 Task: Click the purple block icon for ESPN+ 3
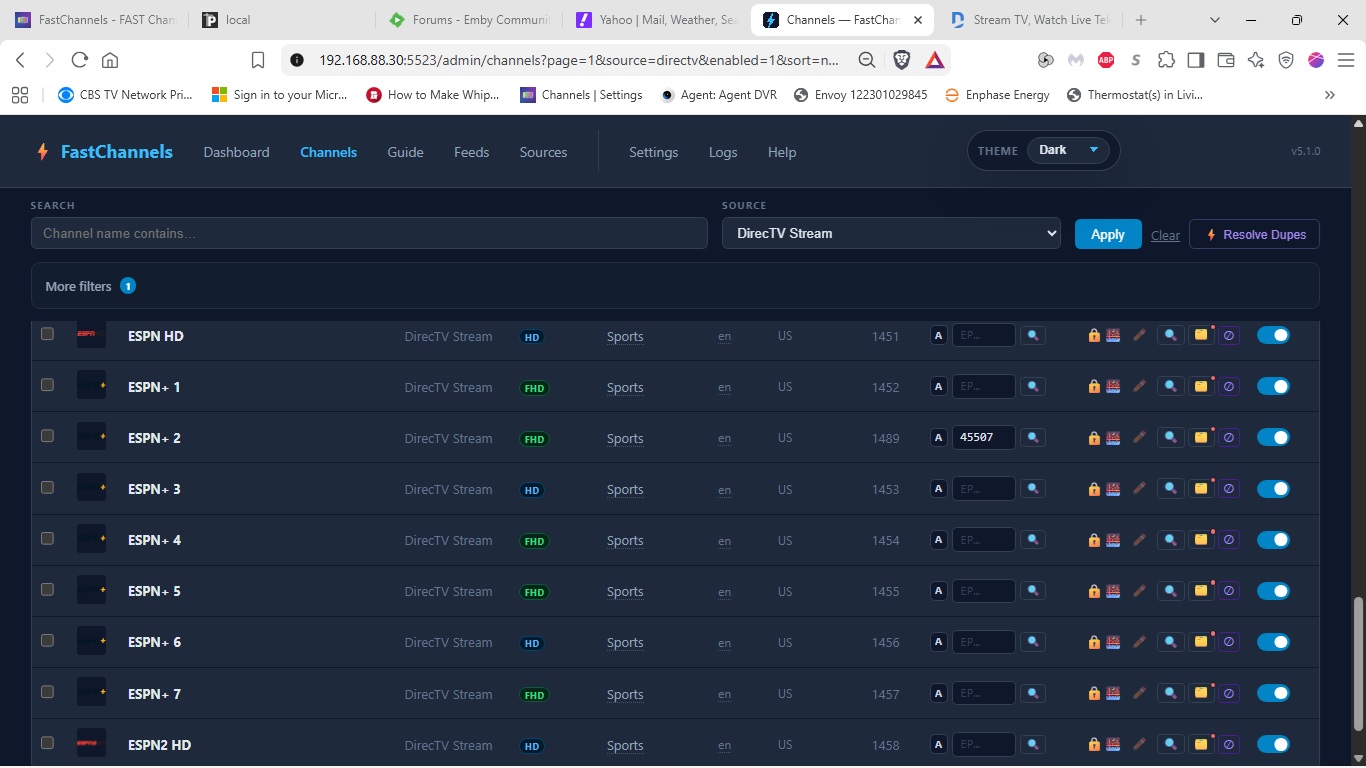tap(1229, 489)
